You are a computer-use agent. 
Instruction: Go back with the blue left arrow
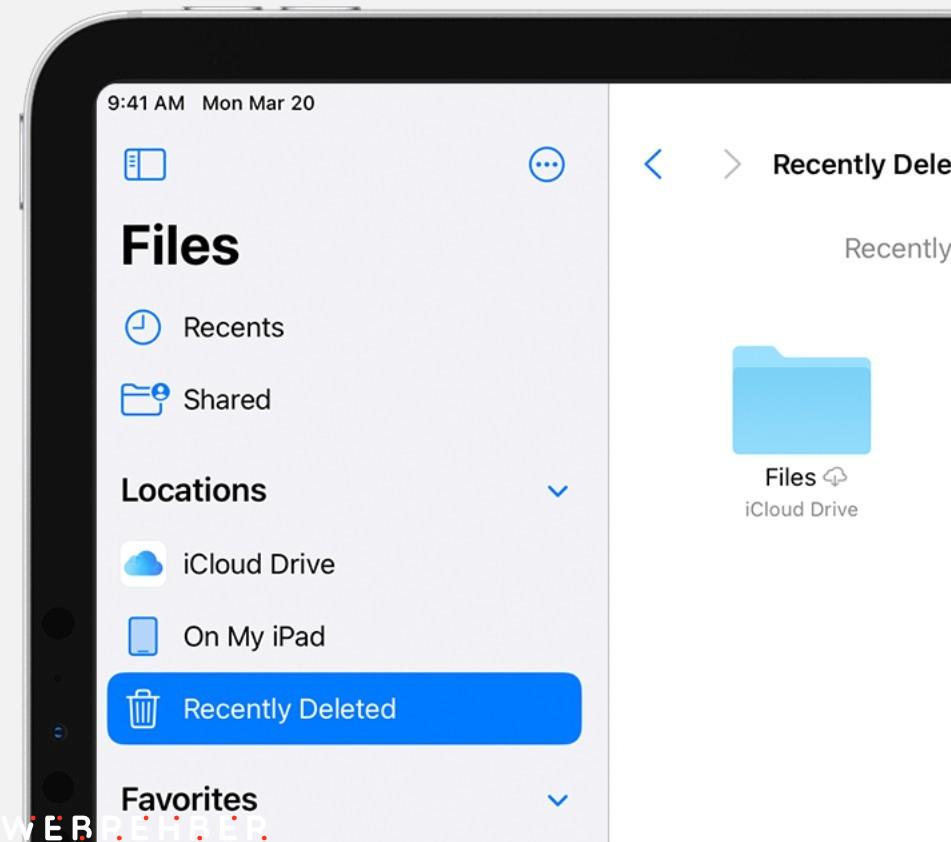(x=653, y=164)
